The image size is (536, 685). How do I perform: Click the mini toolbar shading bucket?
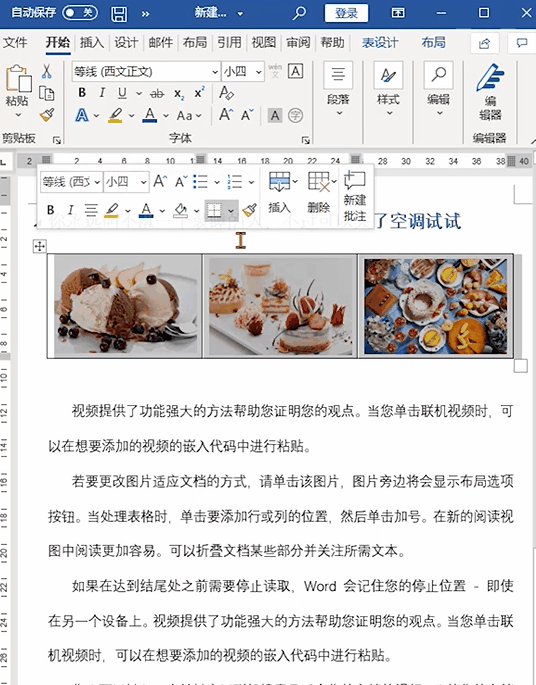coord(181,210)
